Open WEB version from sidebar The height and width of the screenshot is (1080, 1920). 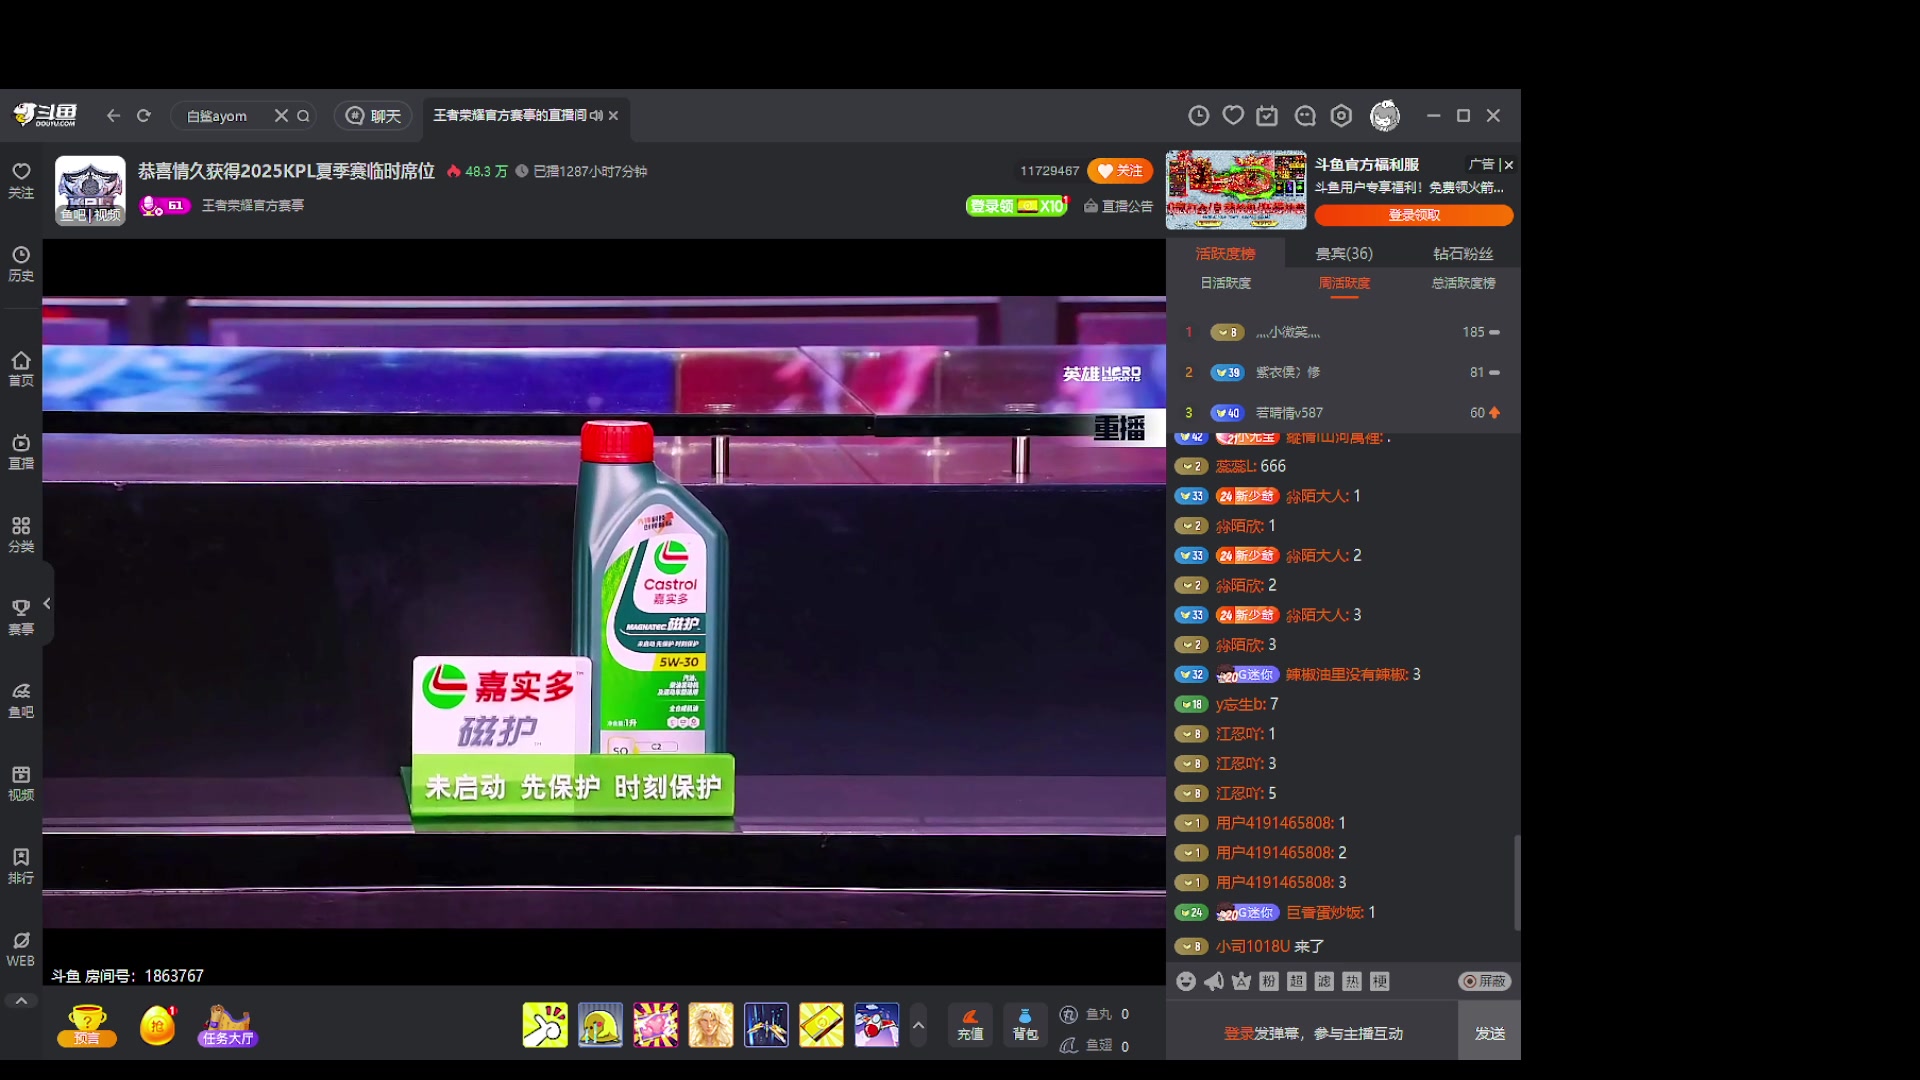tap(21, 950)
